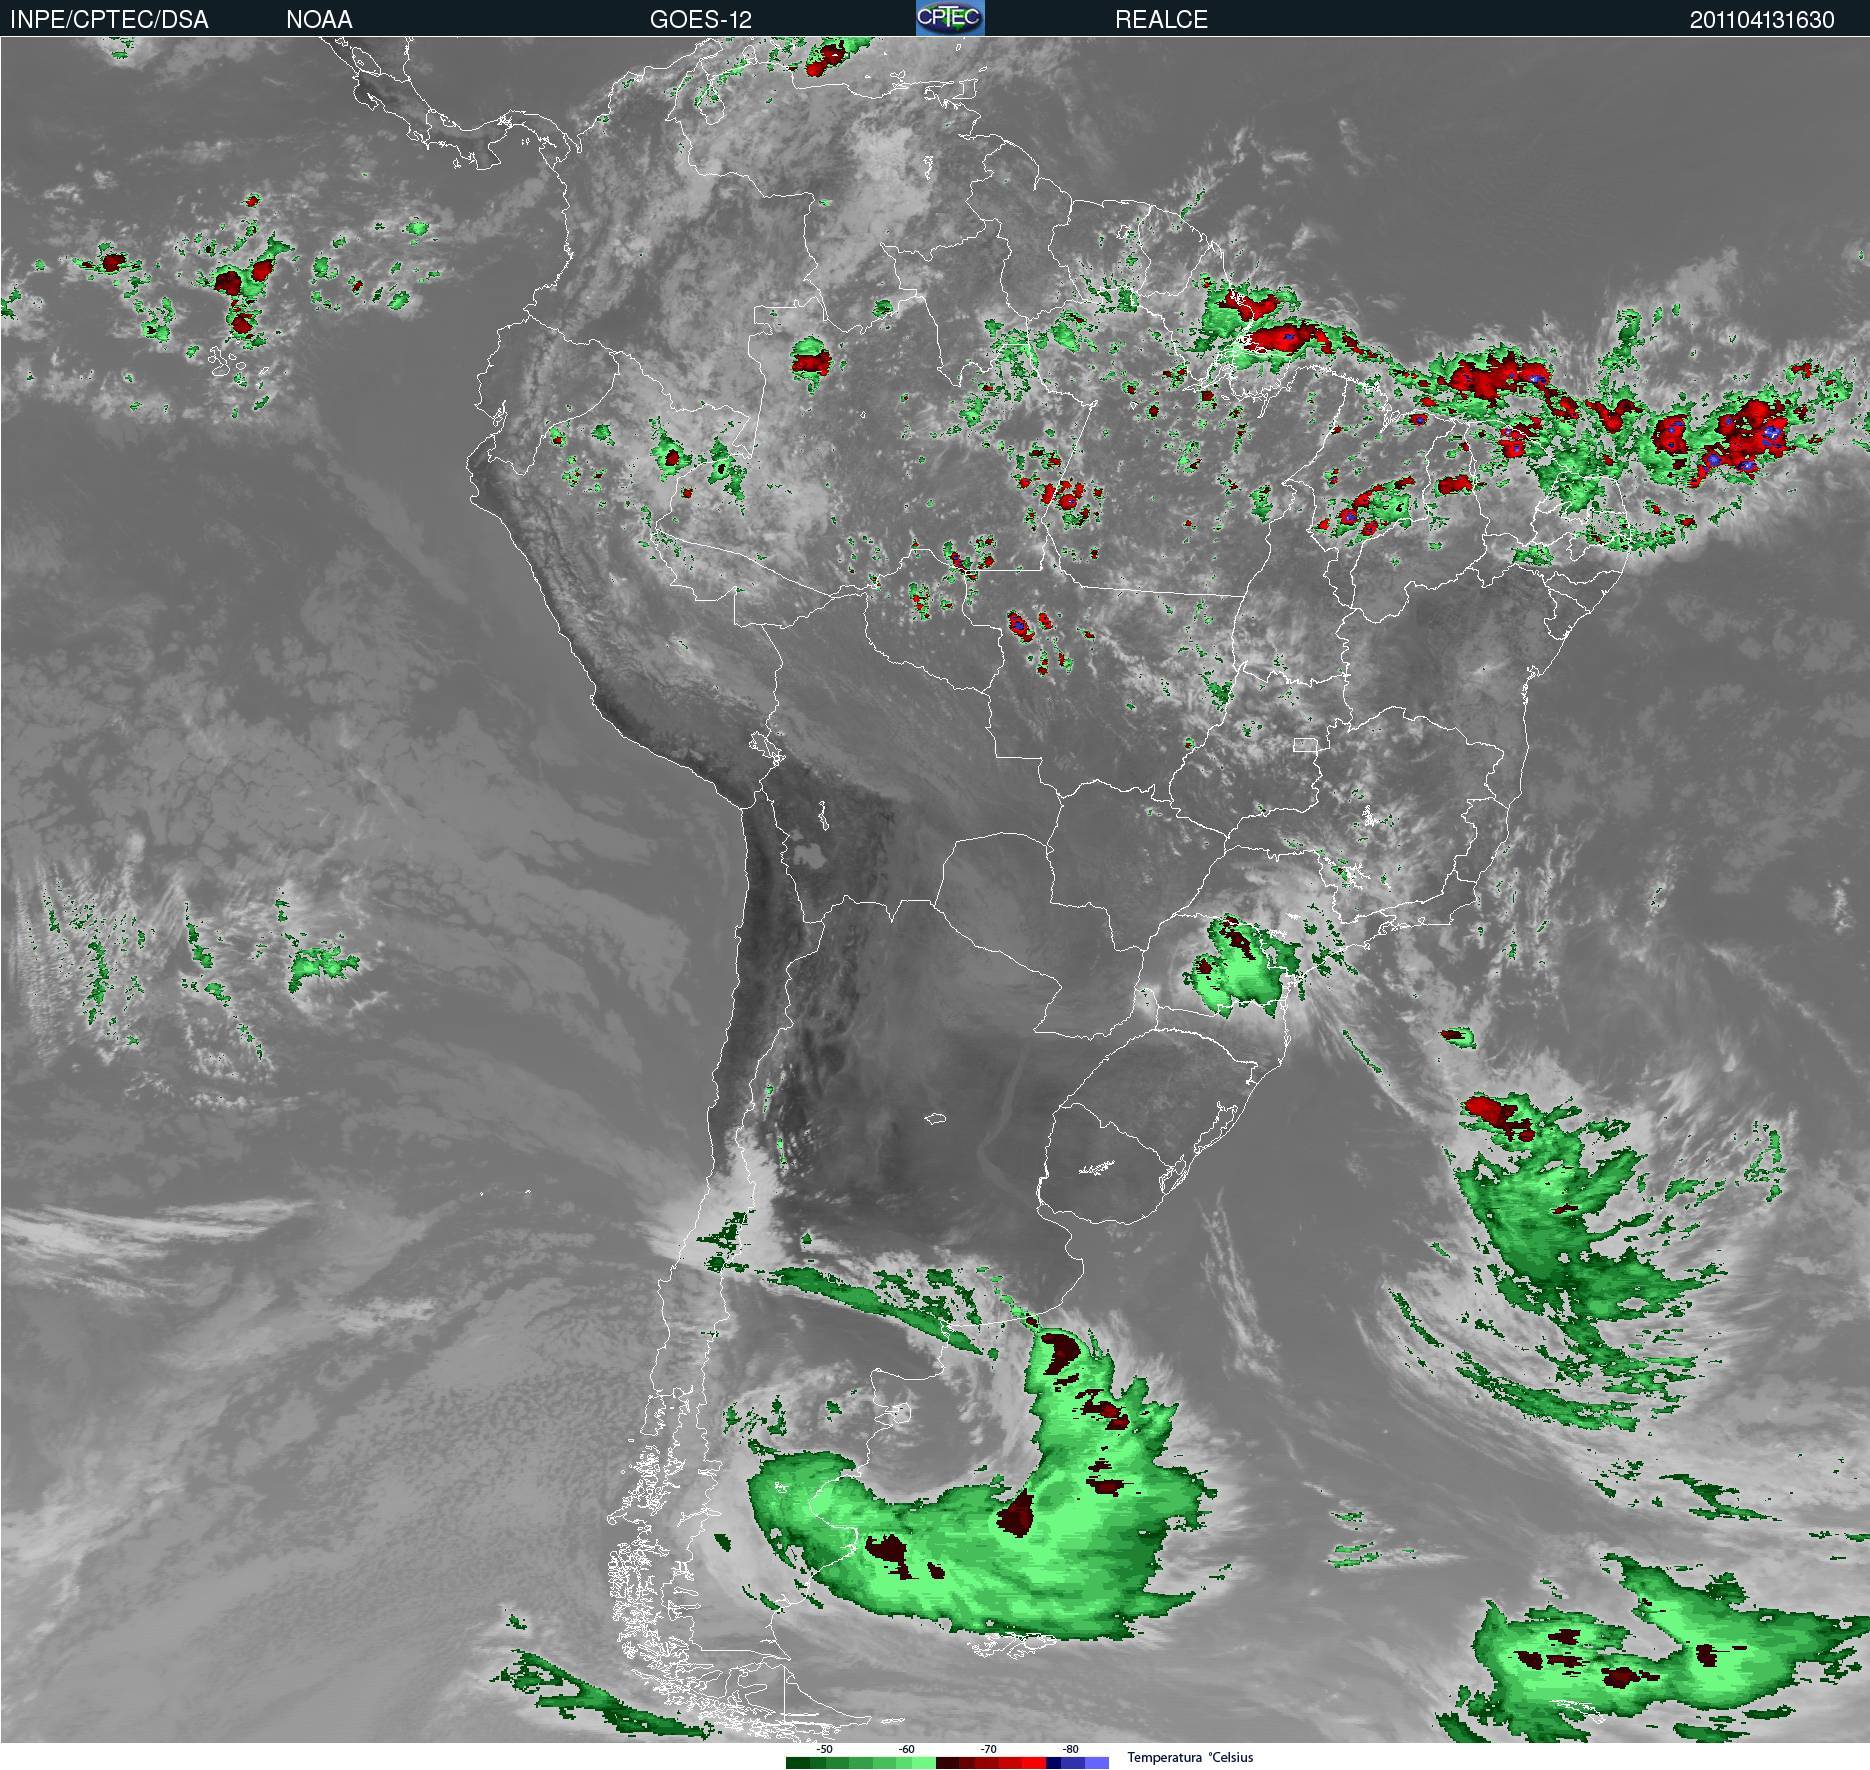Select the GOES-12 satellite label
The height and width of the screenshot is (1770, 1870).
pos(700,19)
